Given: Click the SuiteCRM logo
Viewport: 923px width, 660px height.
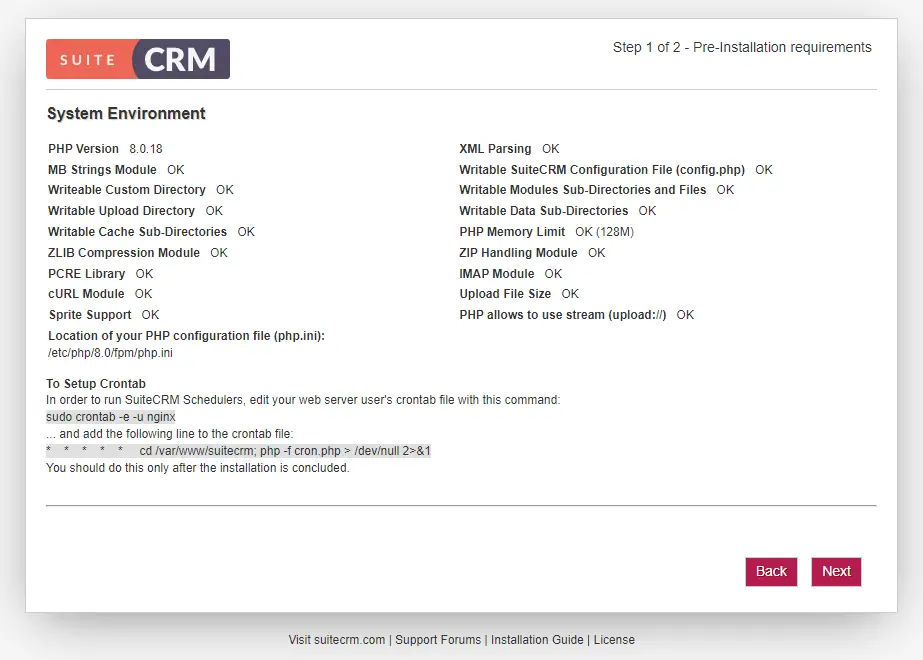Looking at the screenshot, I should [138, 59].
